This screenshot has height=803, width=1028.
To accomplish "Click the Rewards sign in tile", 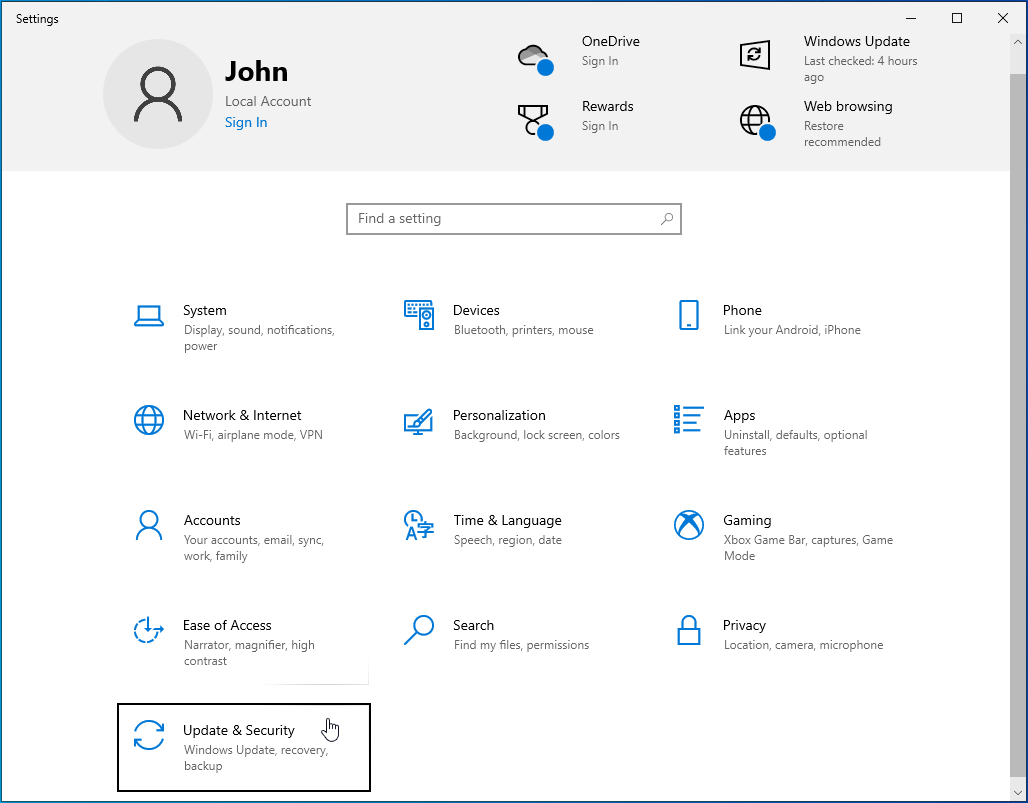I will click(x=580, y=117).
